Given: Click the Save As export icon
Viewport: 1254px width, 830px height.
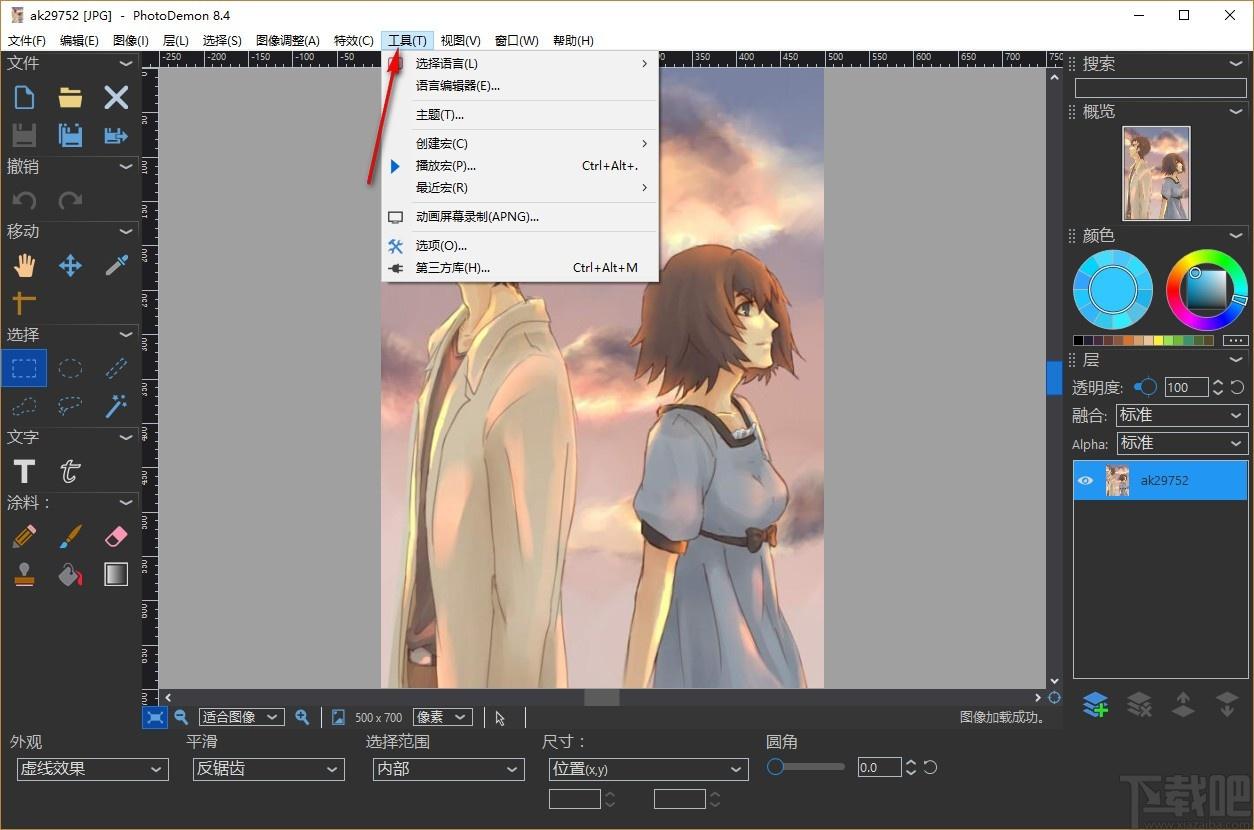Looking at the screenshot, I should coord(116,135).
